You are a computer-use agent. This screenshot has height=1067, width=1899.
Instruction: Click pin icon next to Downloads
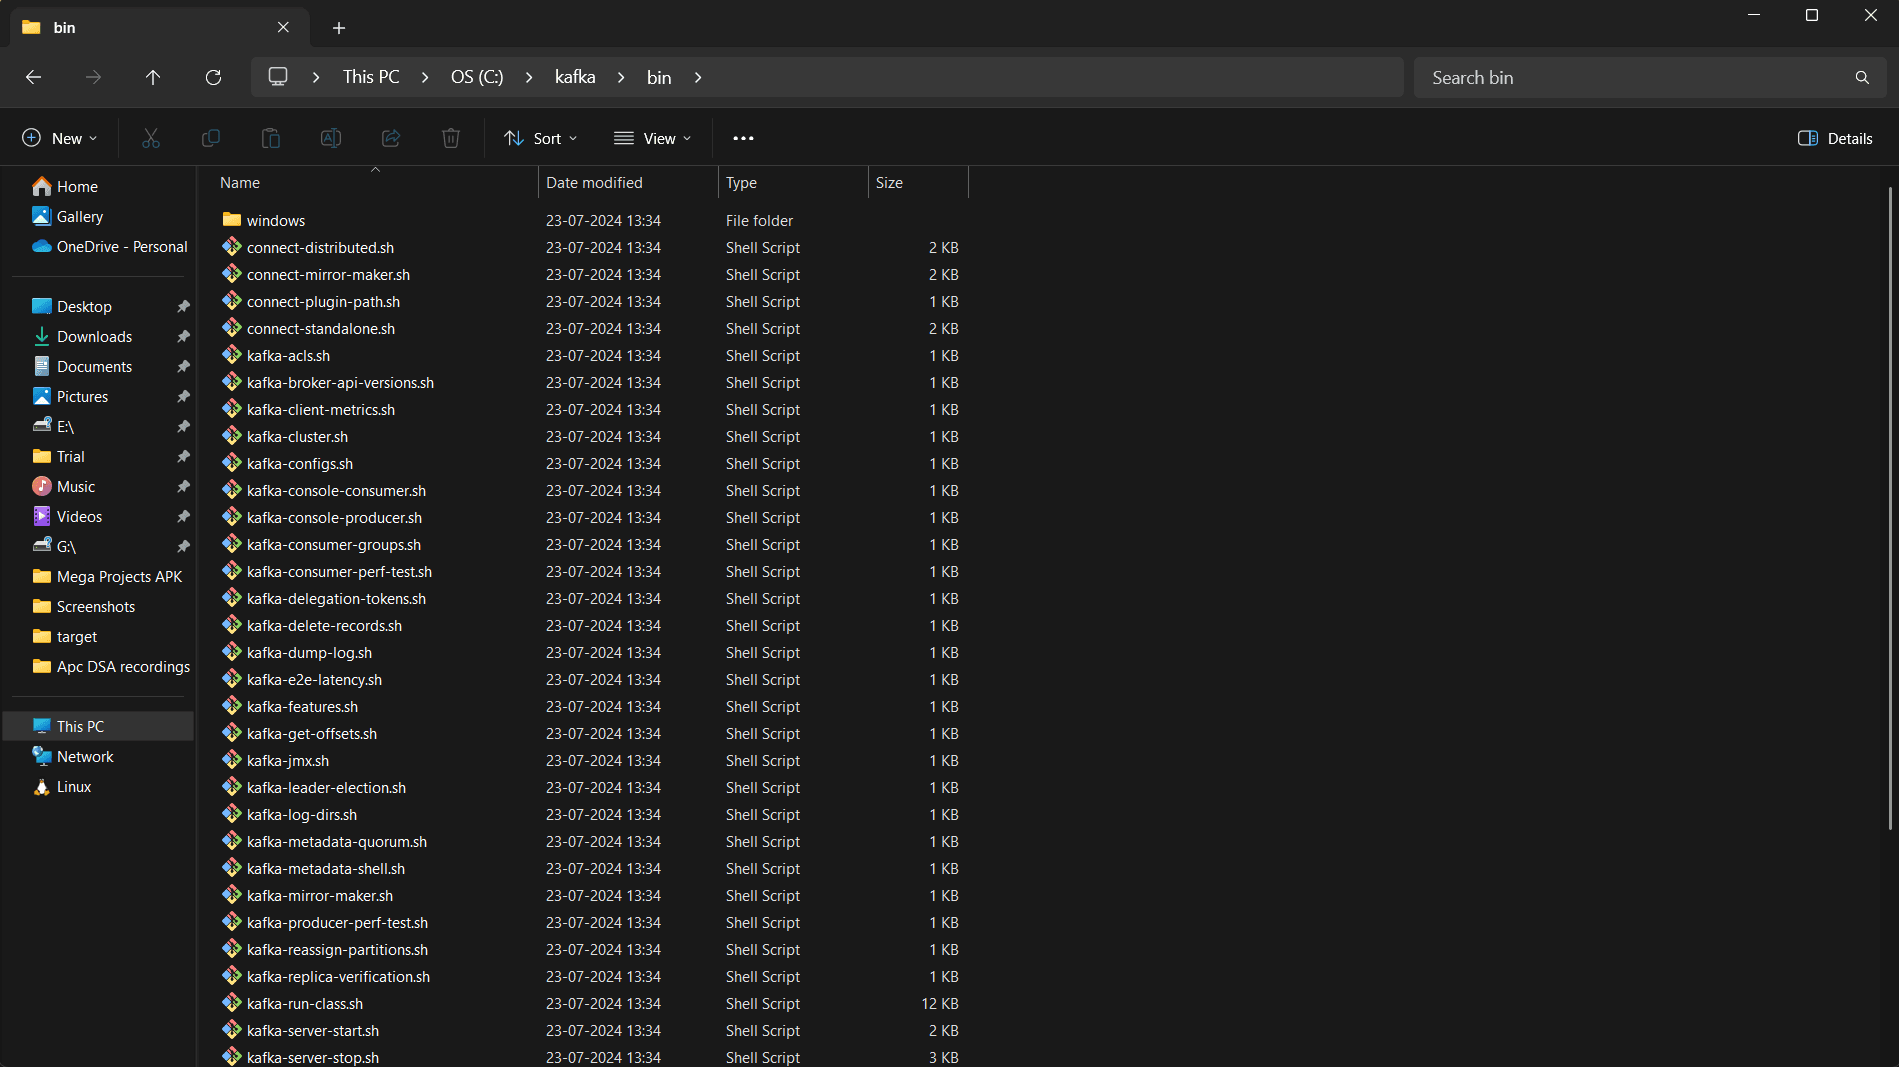[183, 336]
